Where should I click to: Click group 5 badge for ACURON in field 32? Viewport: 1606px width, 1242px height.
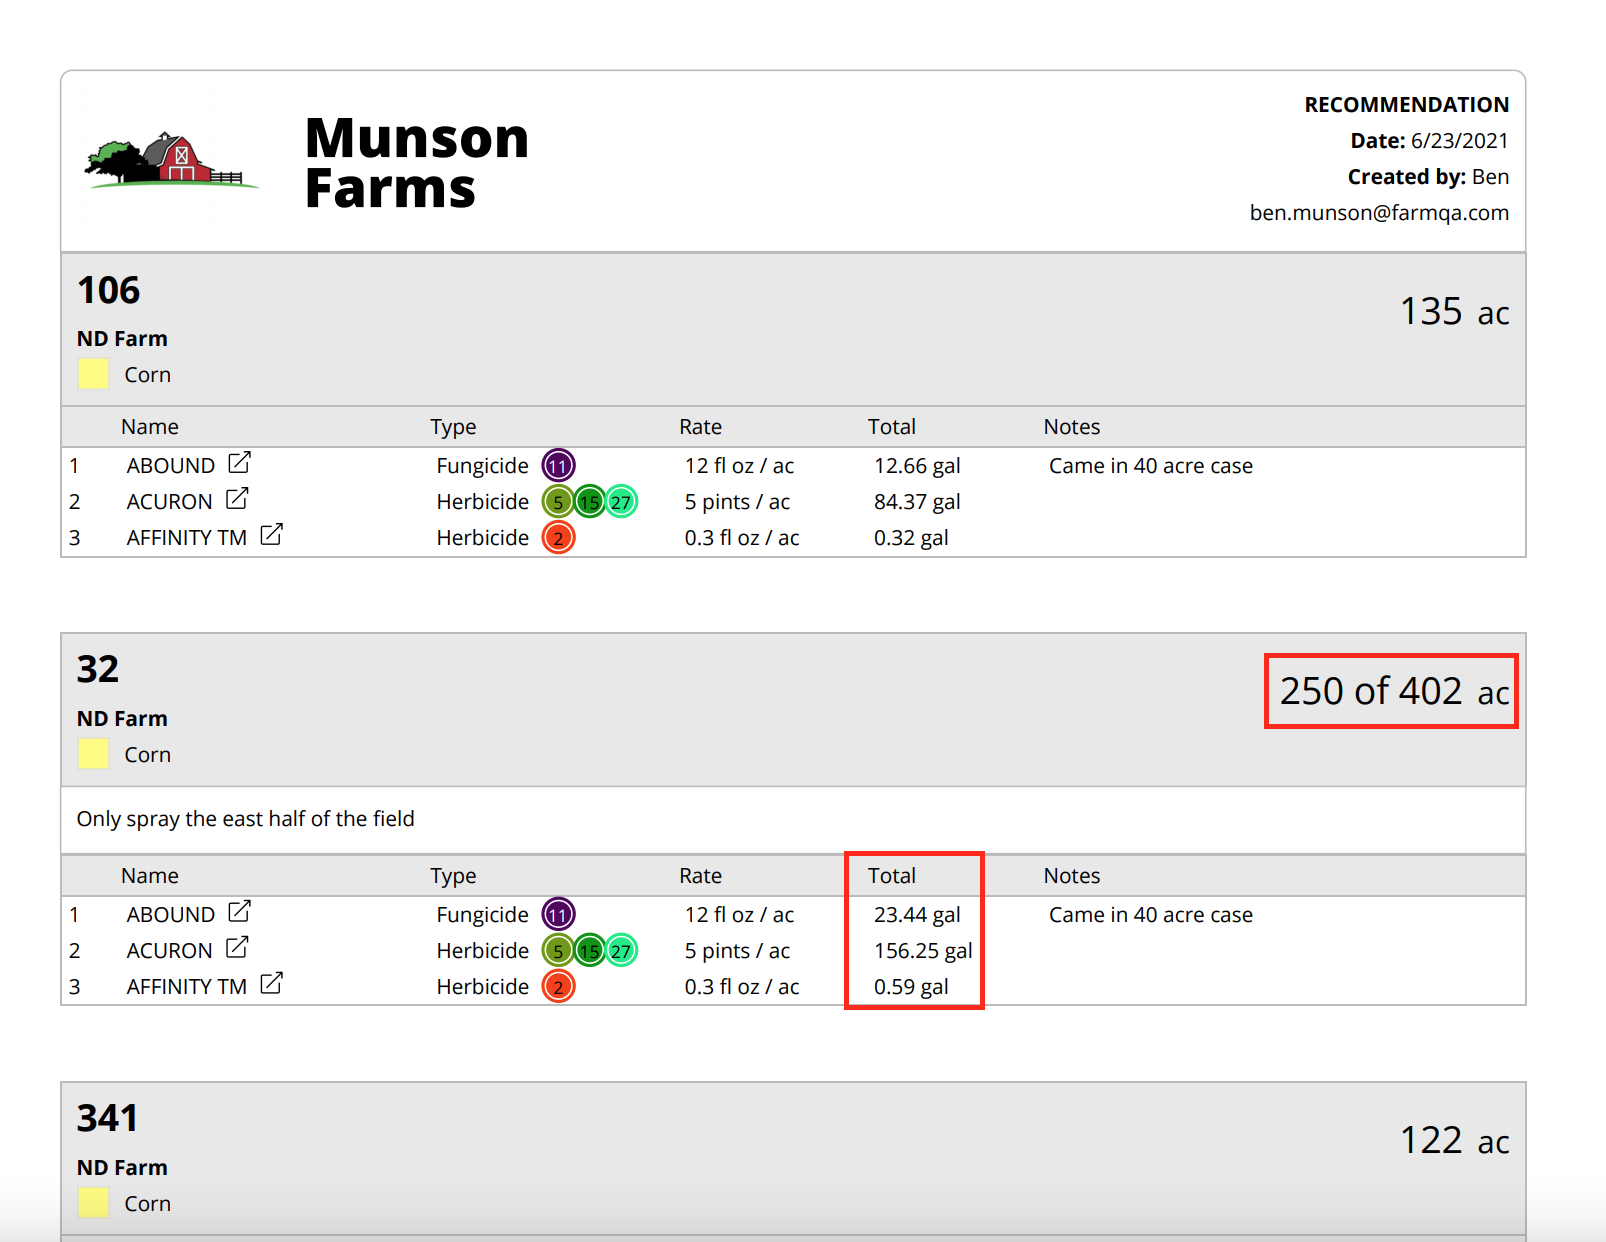(x=558, y=951)
